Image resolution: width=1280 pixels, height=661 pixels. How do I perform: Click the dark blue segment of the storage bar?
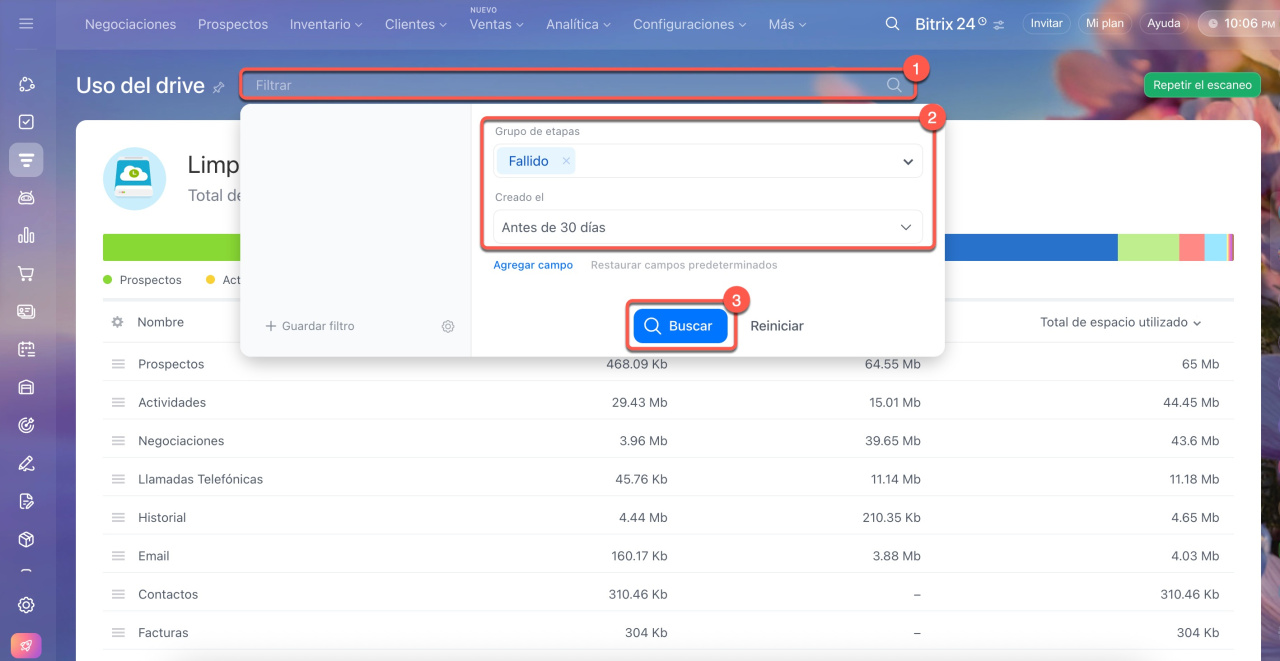(x=1030, y=248)
